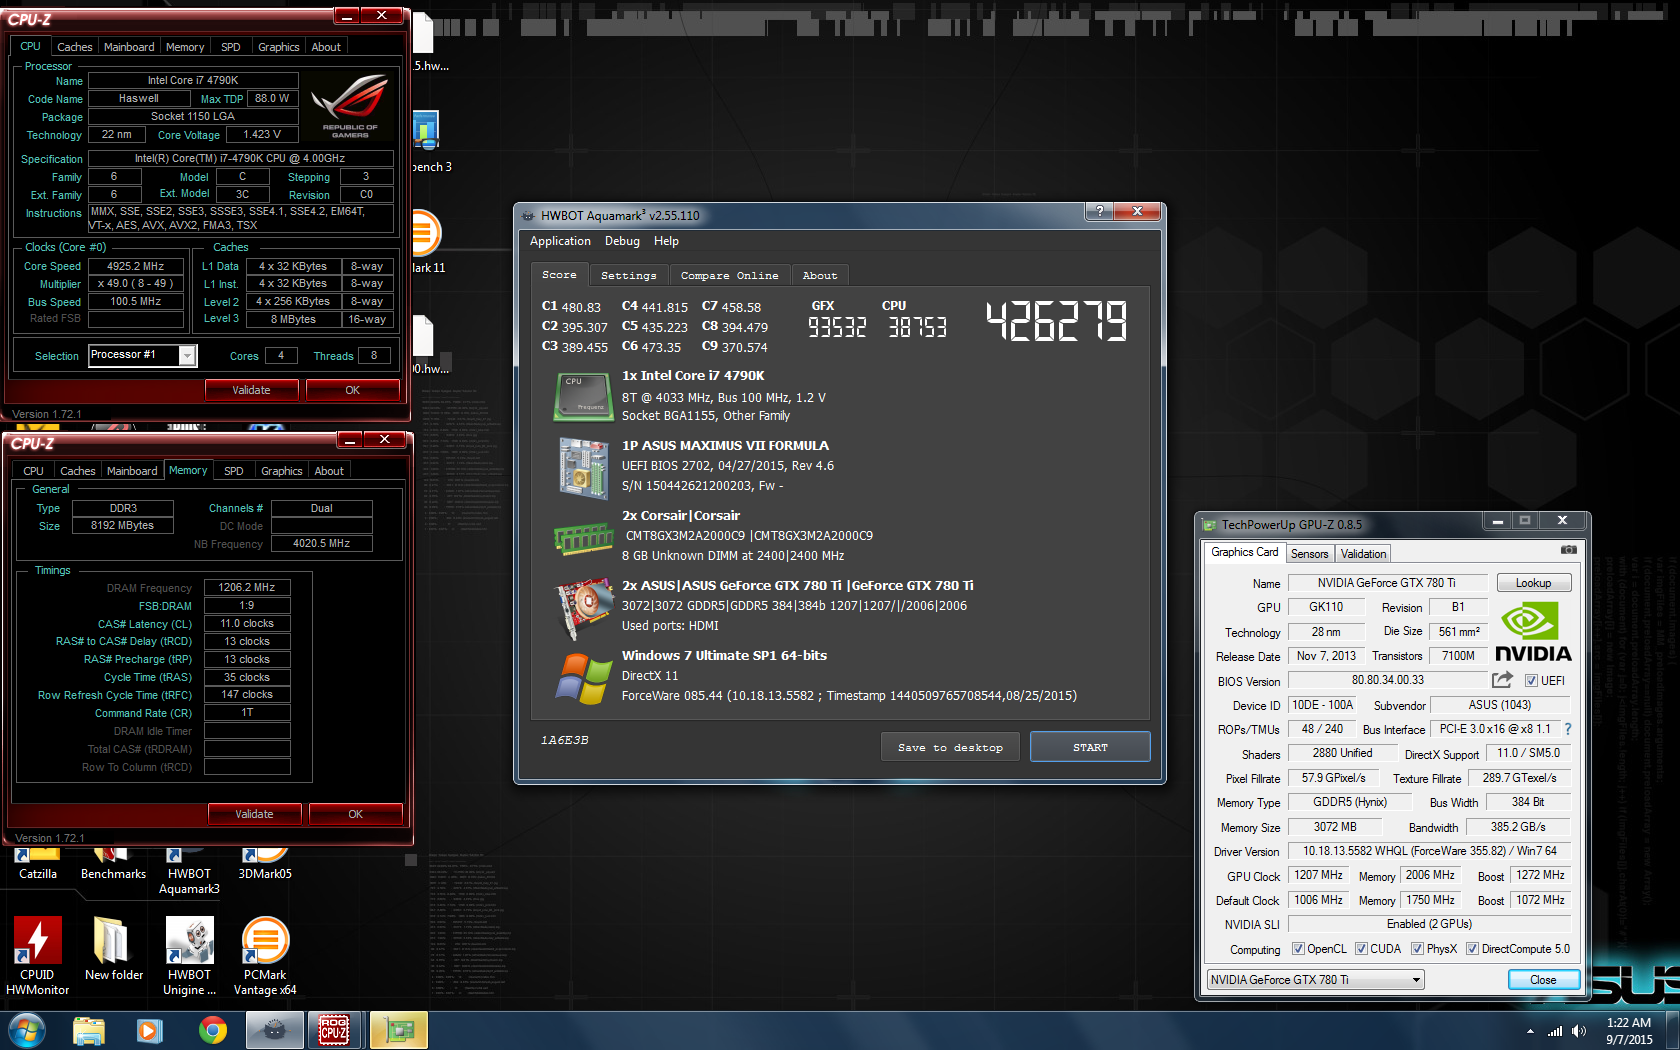The image size is (1680, 1050).
Task: Open Google Chrome from taskbar
Action: 212,1030
